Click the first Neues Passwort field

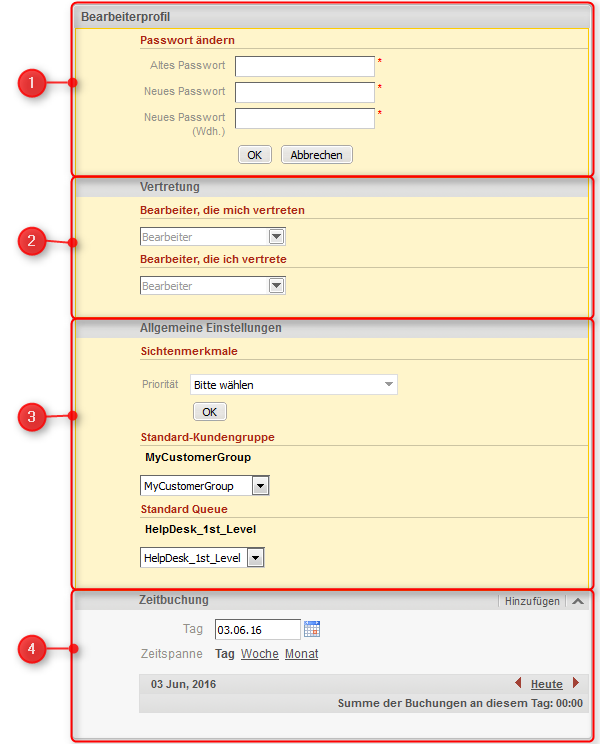coord(304,92)
